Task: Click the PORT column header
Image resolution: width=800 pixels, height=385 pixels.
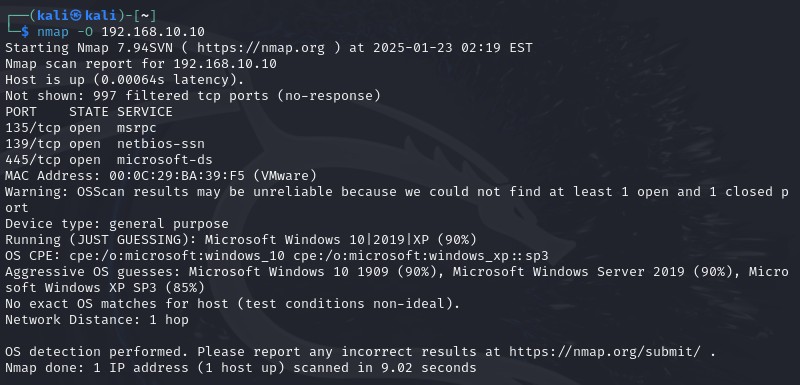Action: tap(21, 112)
